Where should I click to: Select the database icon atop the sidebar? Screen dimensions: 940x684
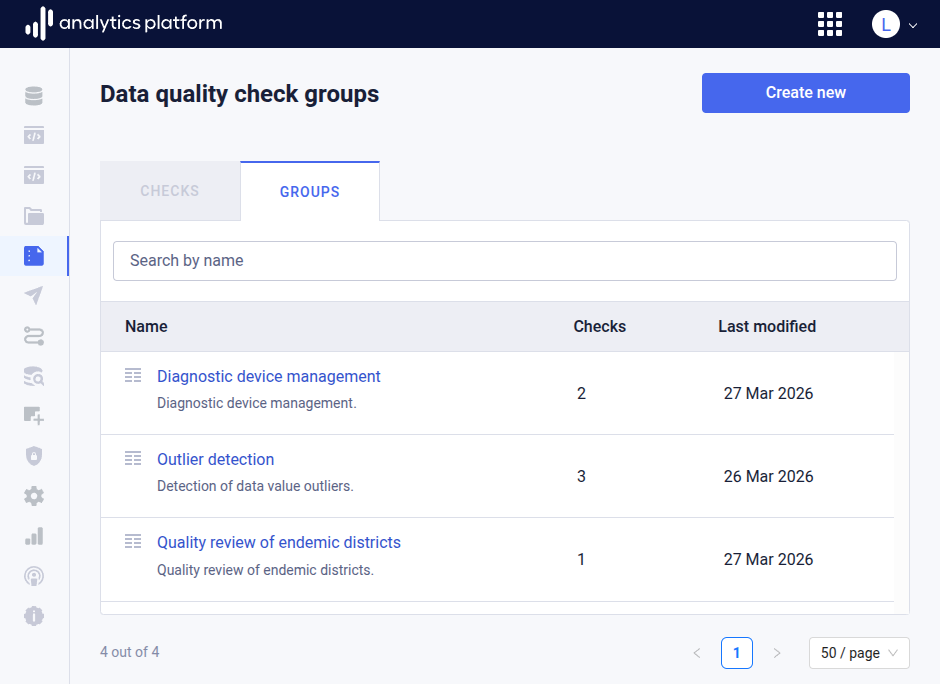tap(33, 95)
